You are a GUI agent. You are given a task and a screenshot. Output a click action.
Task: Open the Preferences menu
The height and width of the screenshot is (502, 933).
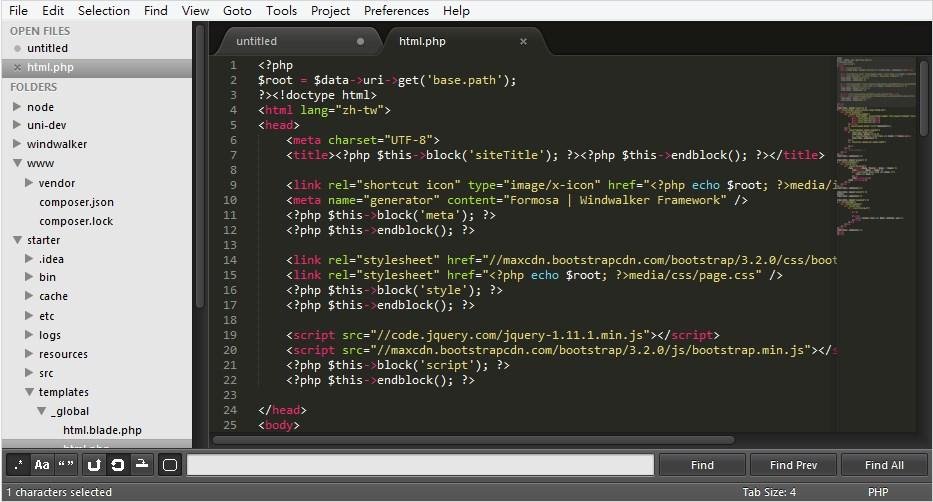point(396,10)
